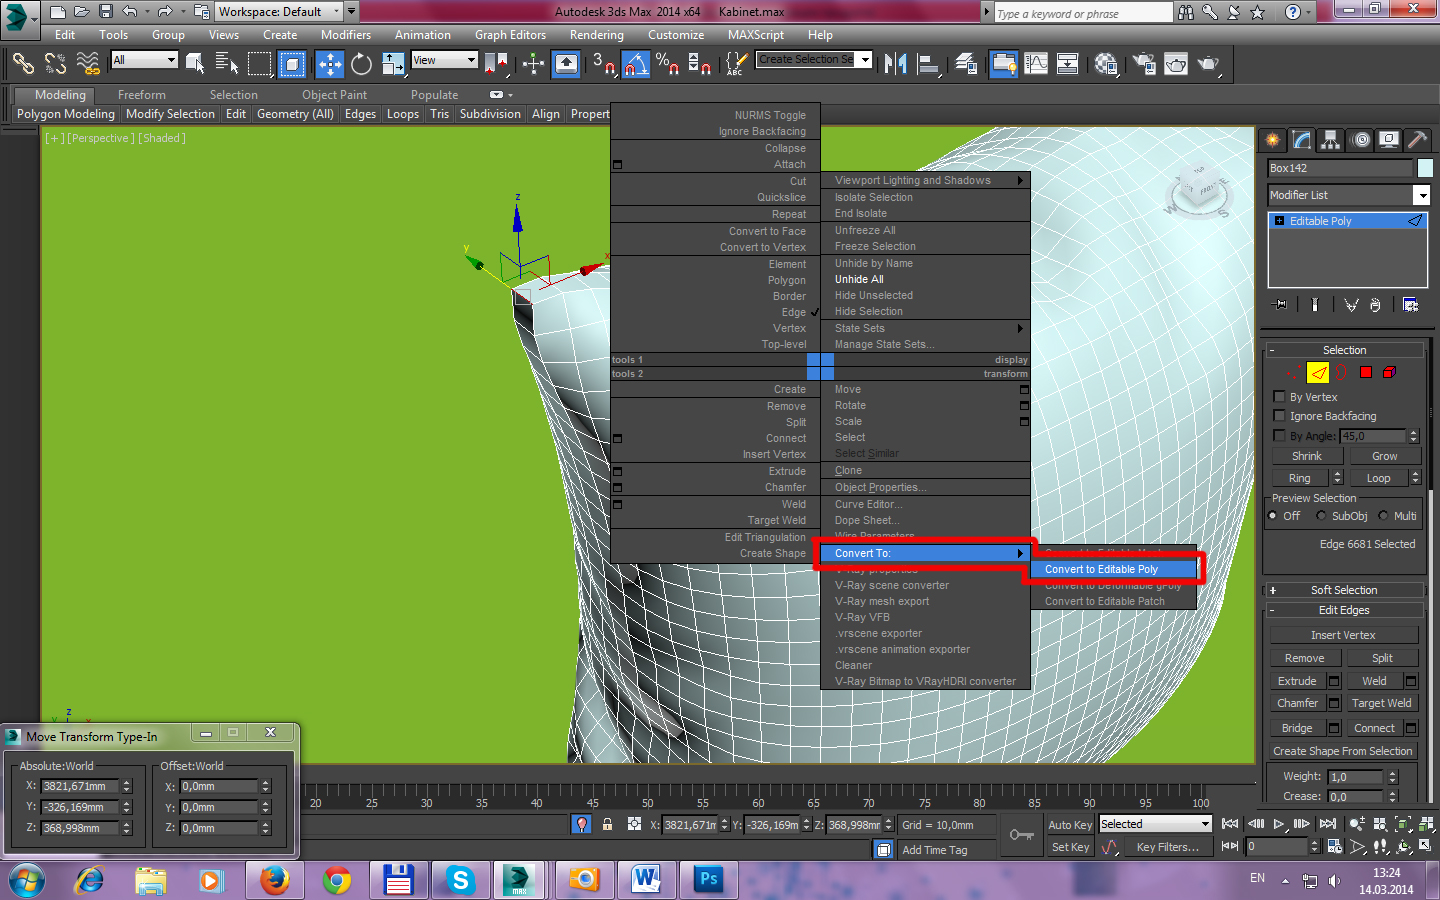Activate the Select and Move tool
Image resolution: width=1440 pixels, height=900 pixels.
[x=329, y=64]
